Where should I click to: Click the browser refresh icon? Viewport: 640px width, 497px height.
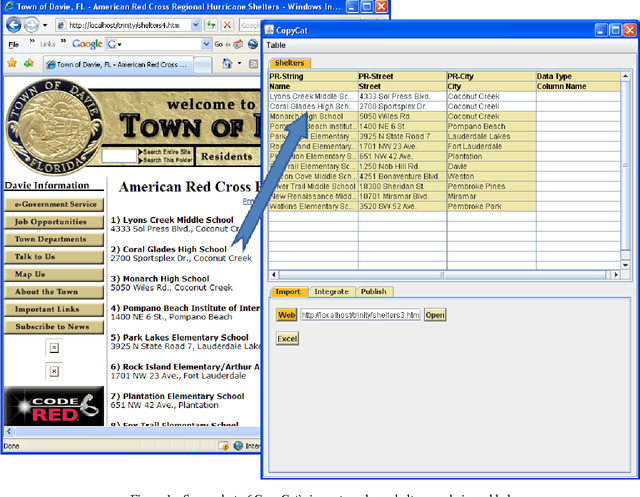click(211, 25)
